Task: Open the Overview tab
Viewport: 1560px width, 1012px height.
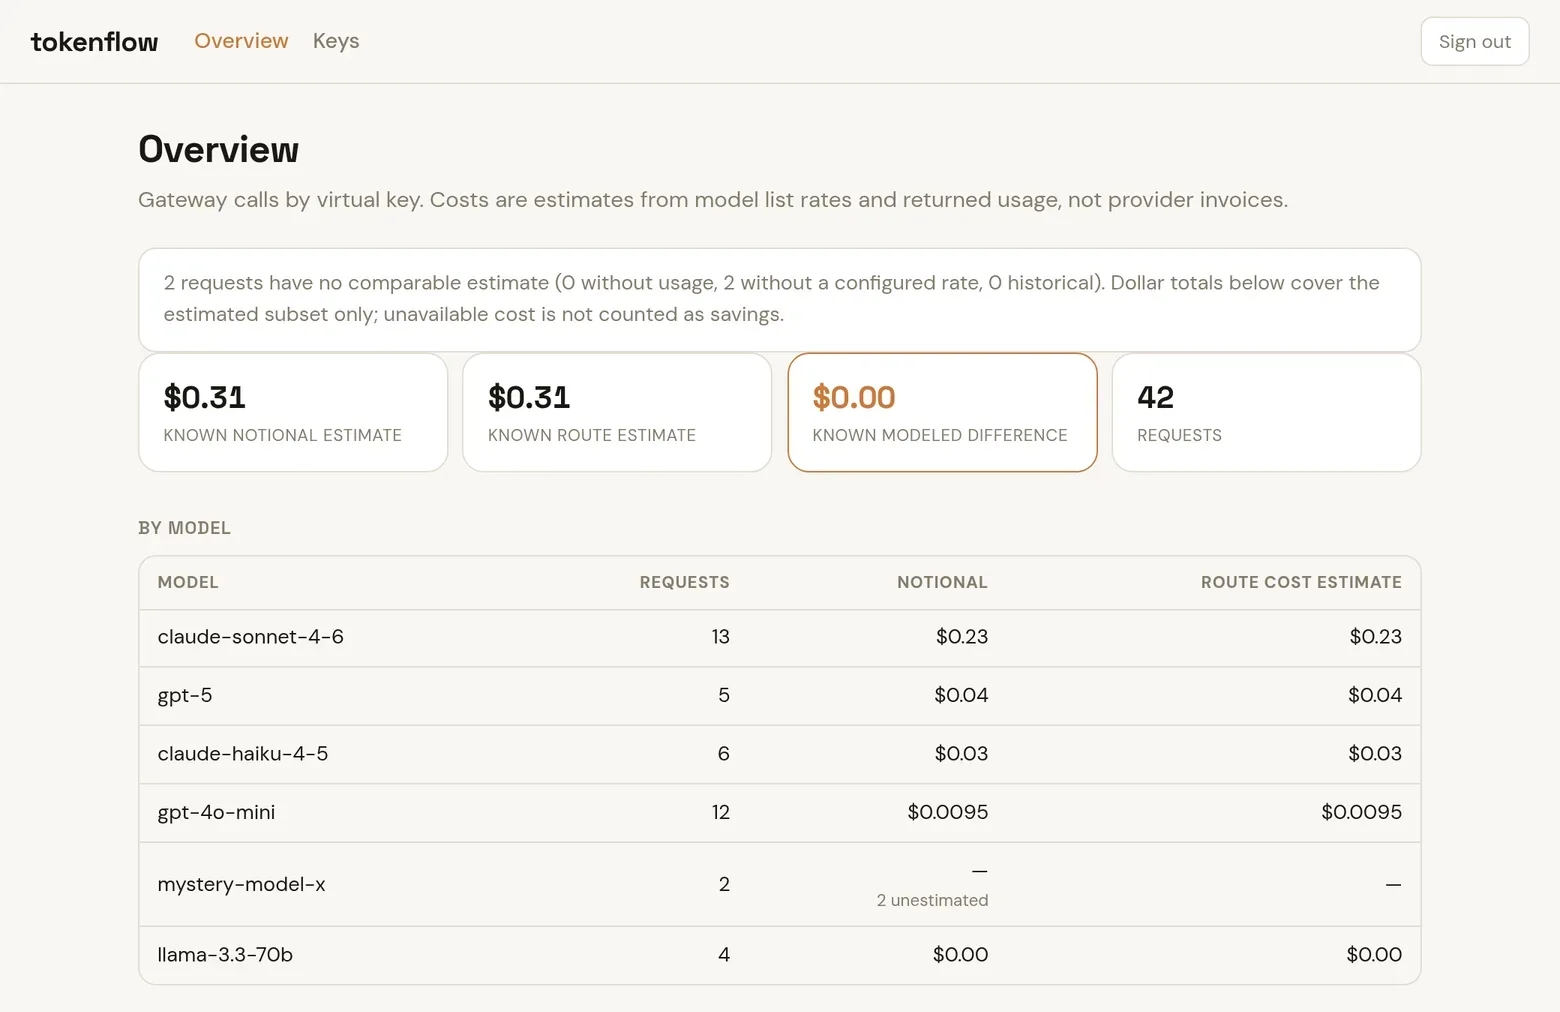Action: pyautogui.click(x=241, y=41)
